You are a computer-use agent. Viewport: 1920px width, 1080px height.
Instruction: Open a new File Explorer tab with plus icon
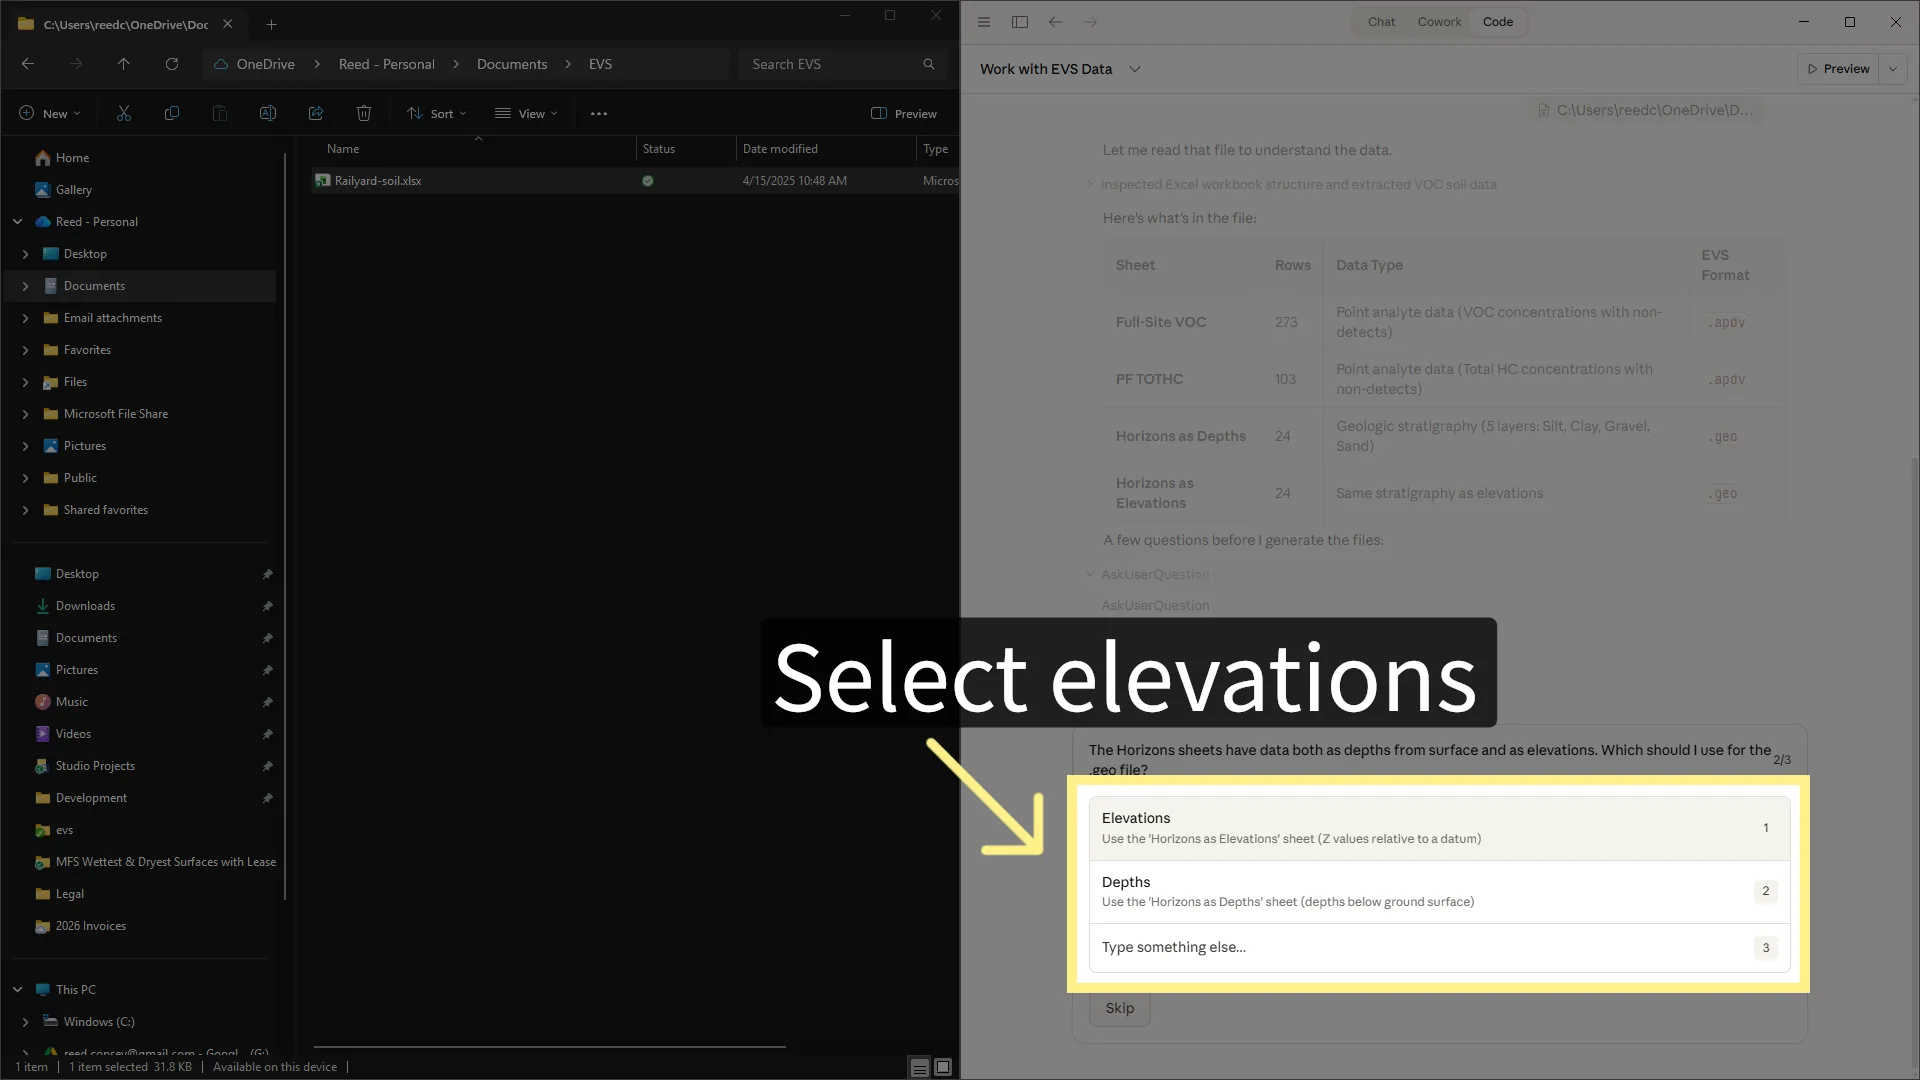point(271,24)
